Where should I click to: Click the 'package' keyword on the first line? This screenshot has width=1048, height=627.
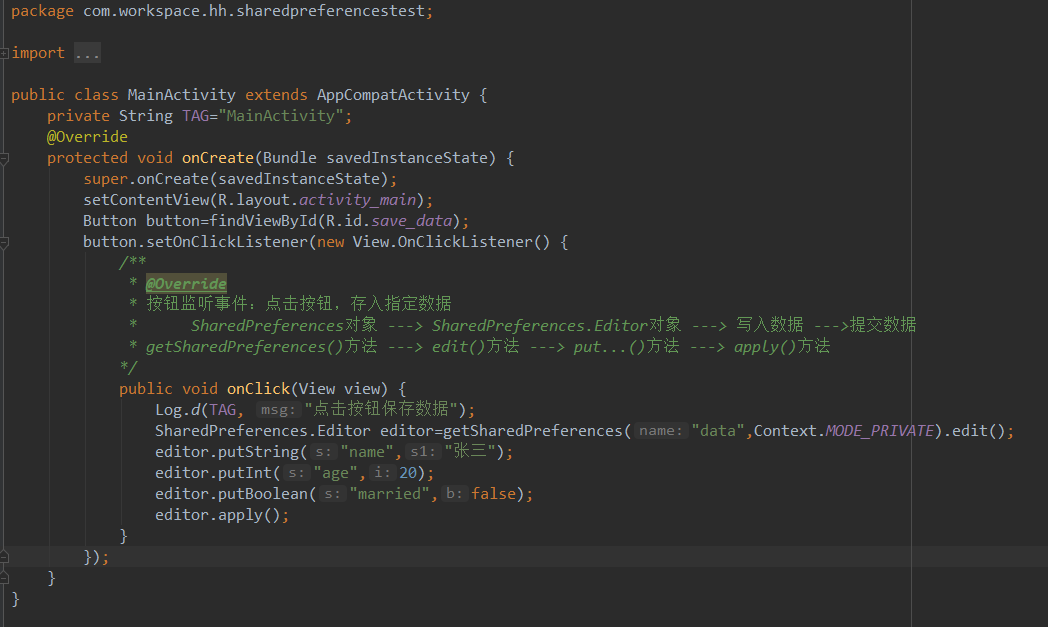point(43,11)
